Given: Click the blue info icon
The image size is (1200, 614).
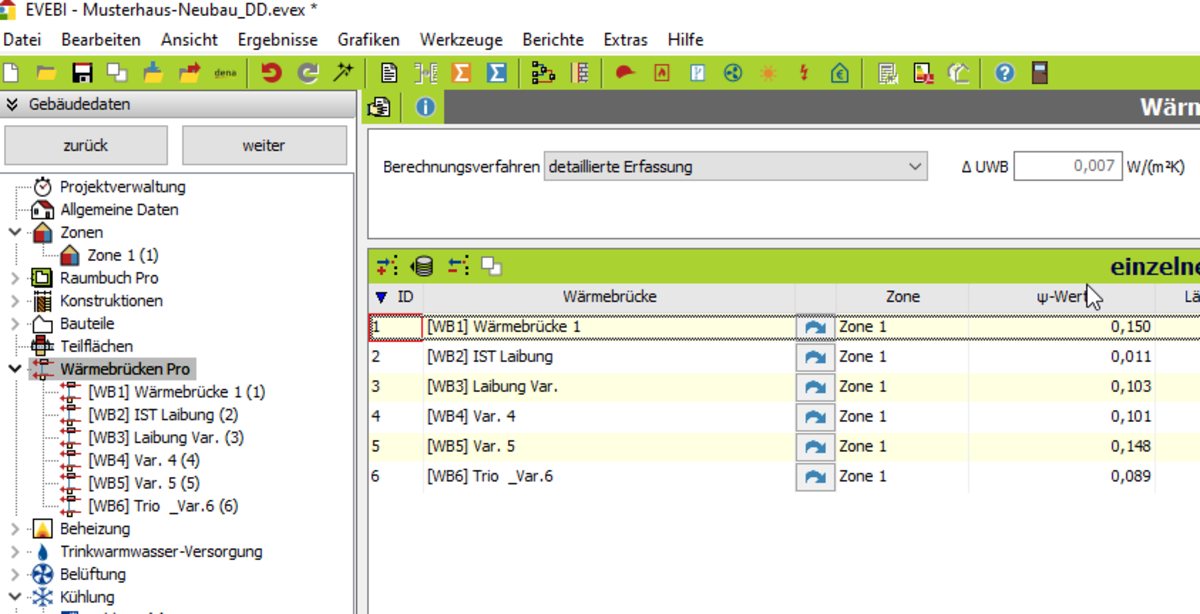Looking at the screenshot, I should (425, 107).
